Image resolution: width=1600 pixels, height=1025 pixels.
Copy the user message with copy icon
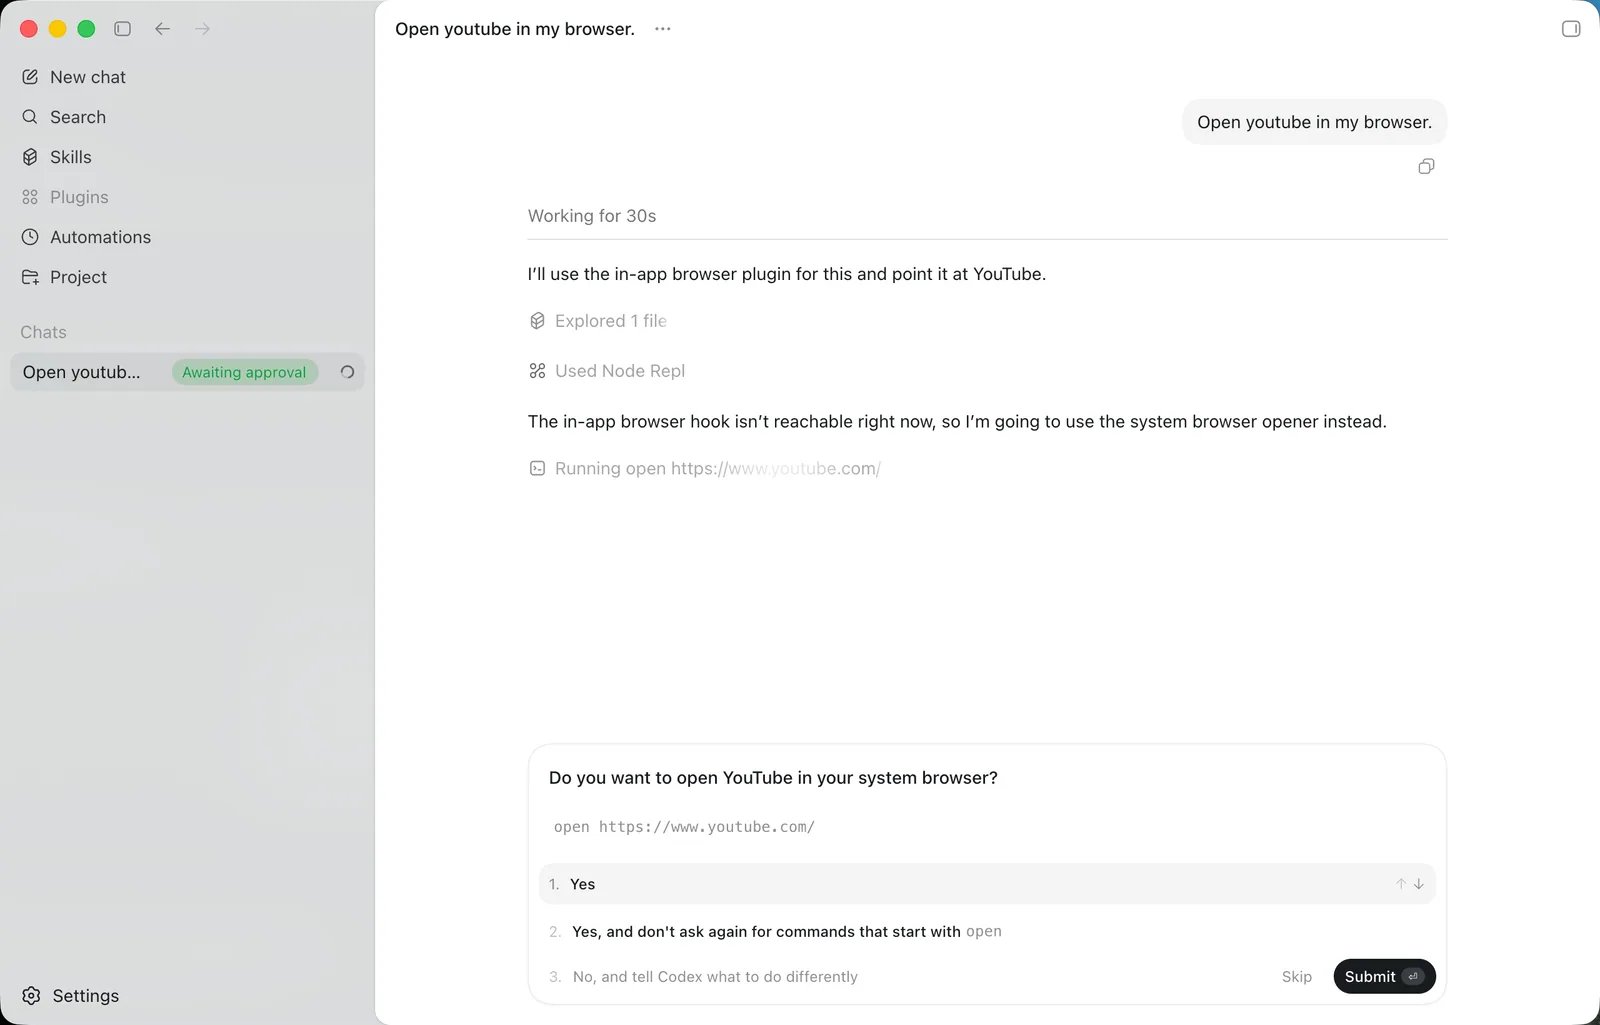(1426, 166)
